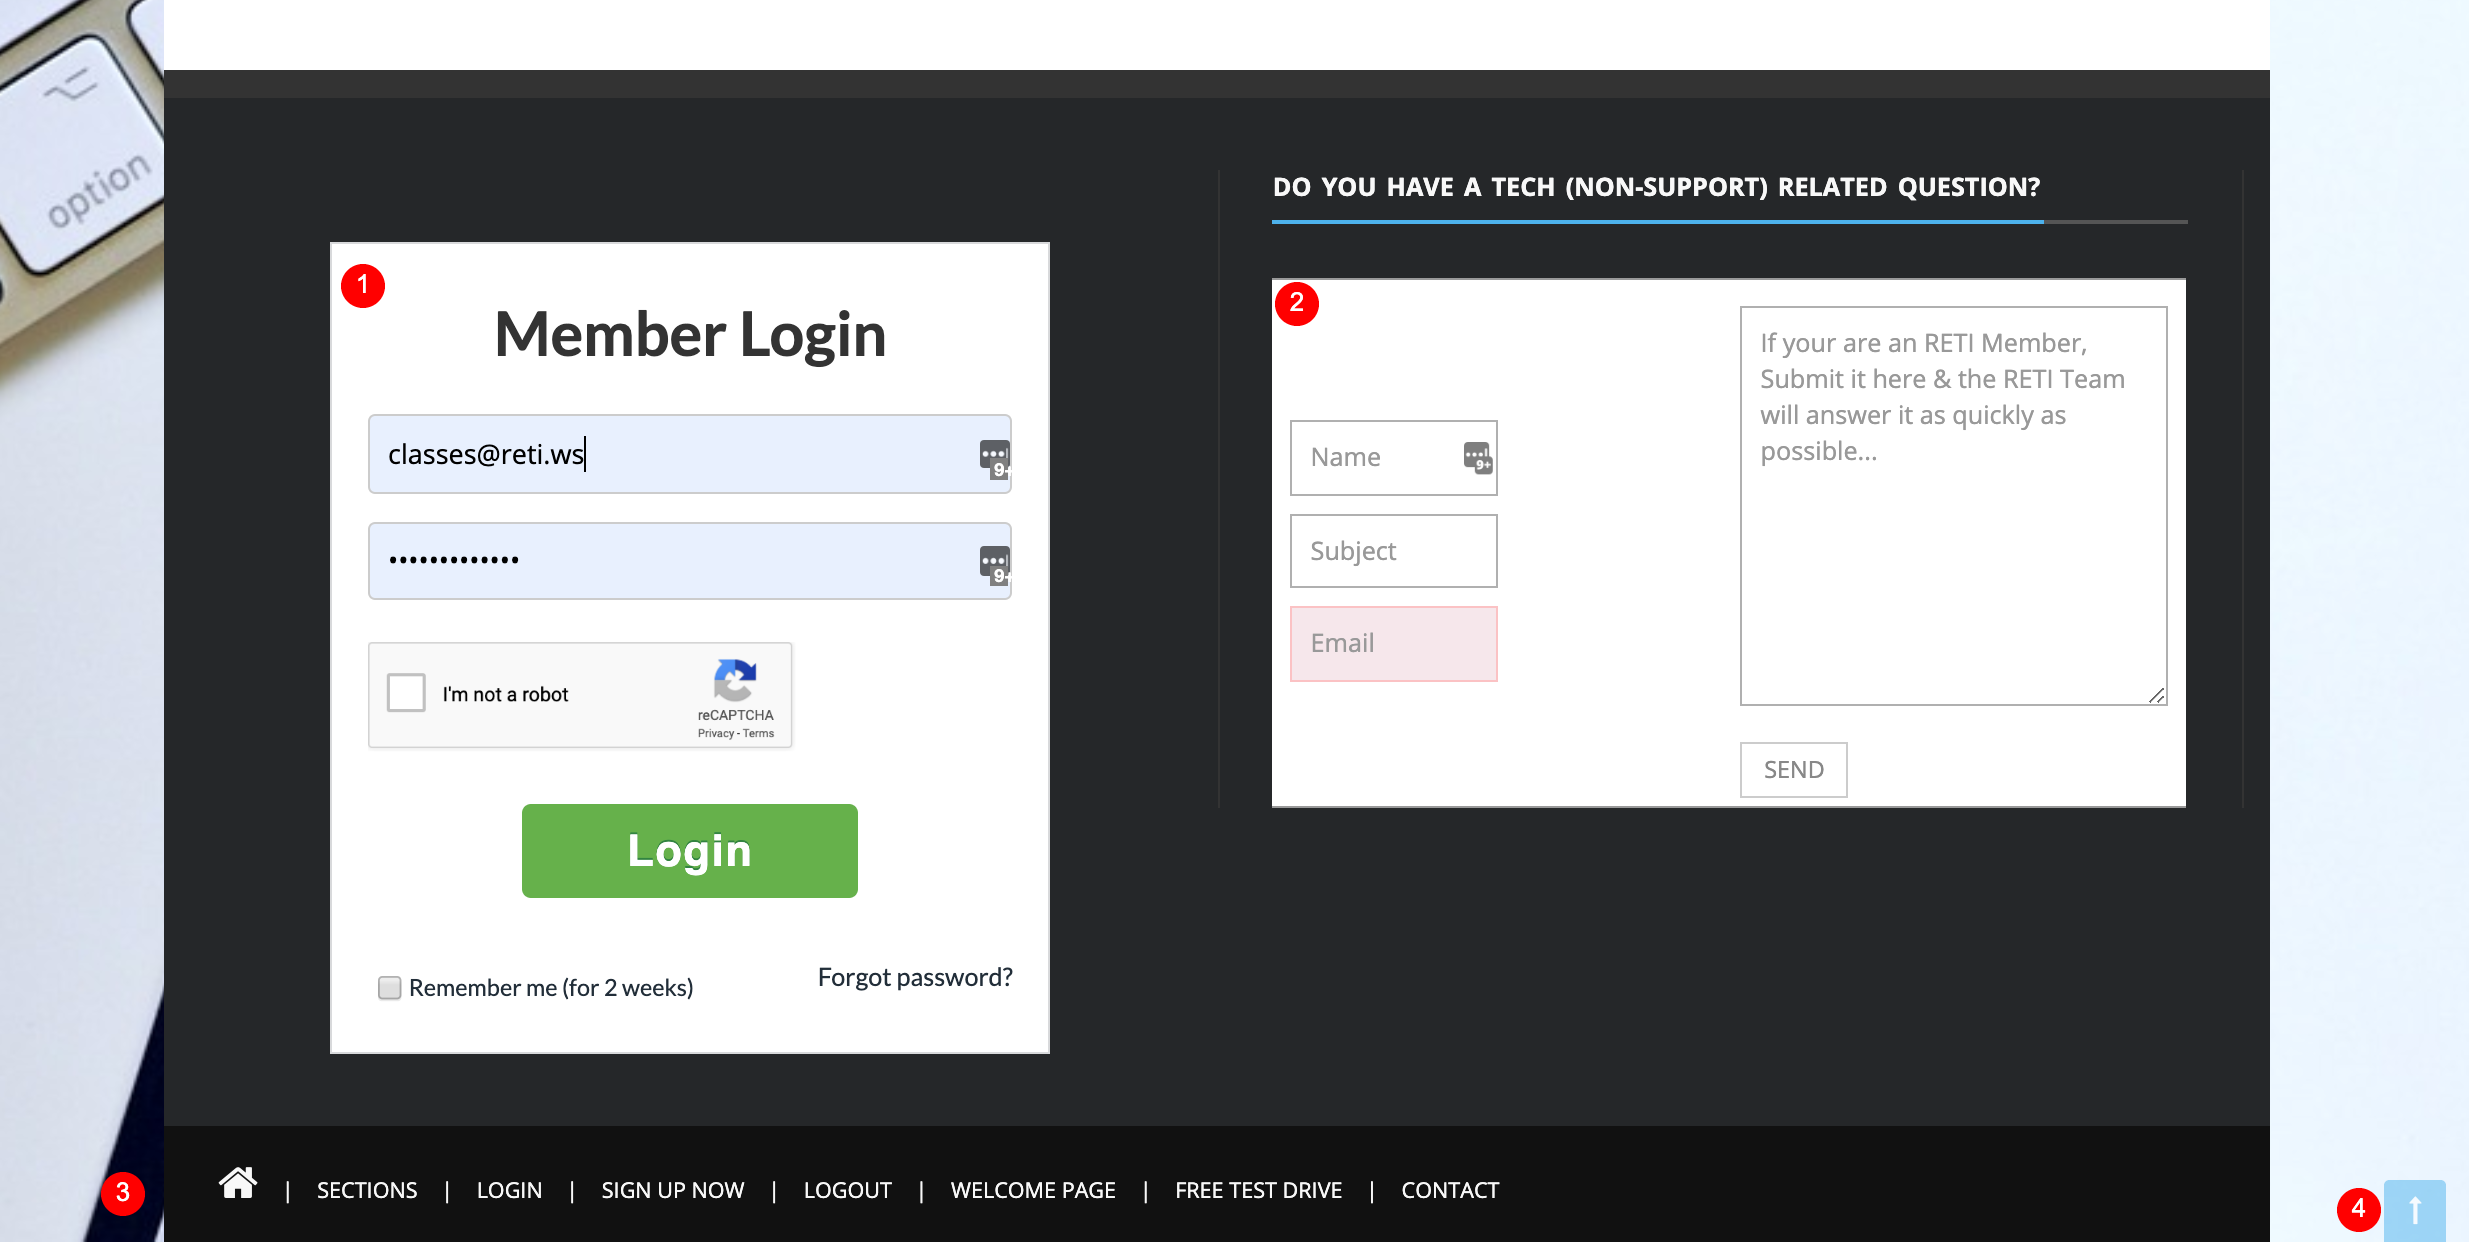Click password manager icon in Name field

tap(1477, 458)
